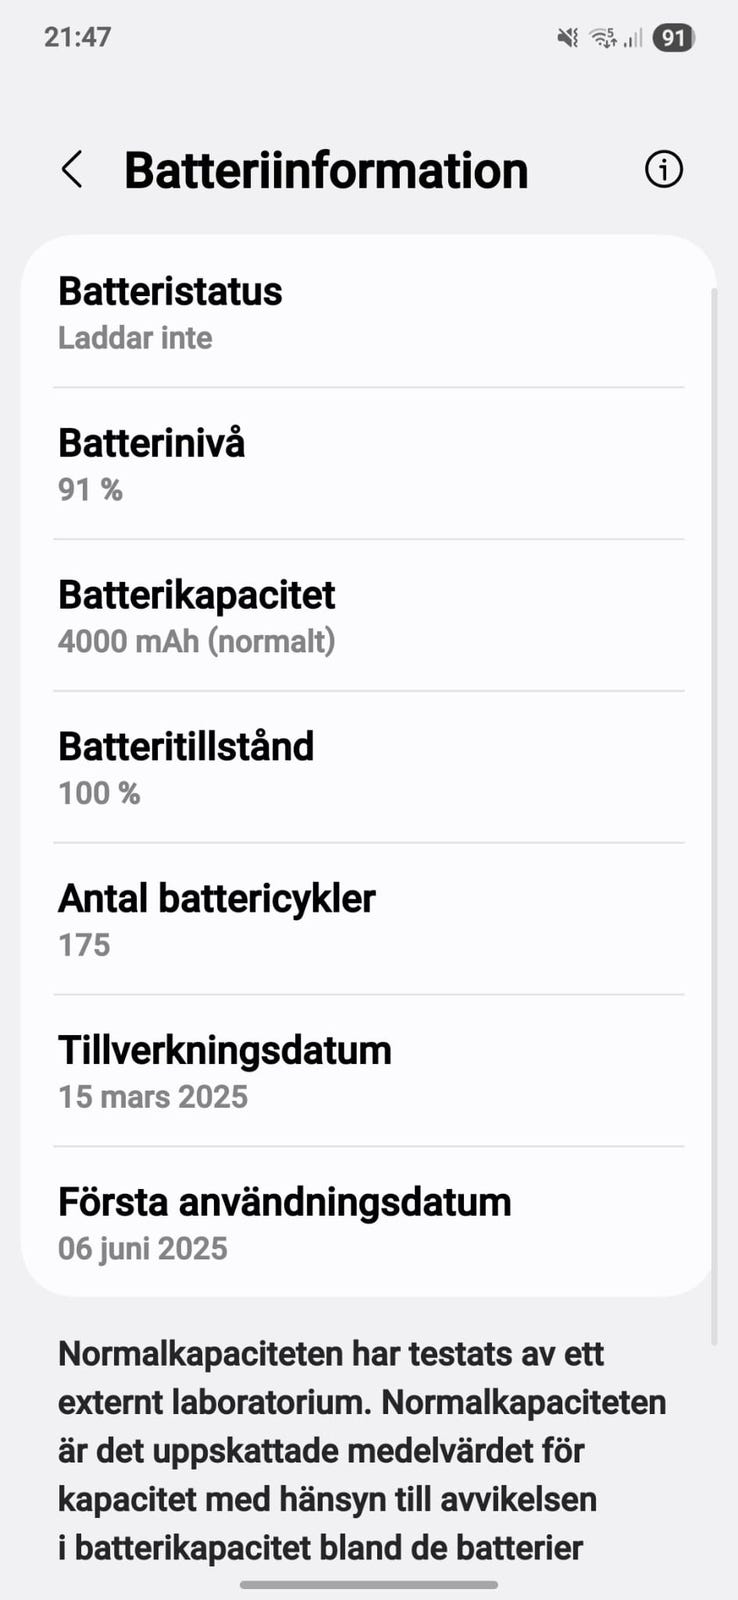This screenshot has width=738, height=1600.
Task: Click the vertical scrollbar on the right edge
Action: click(x=714, y=800)
